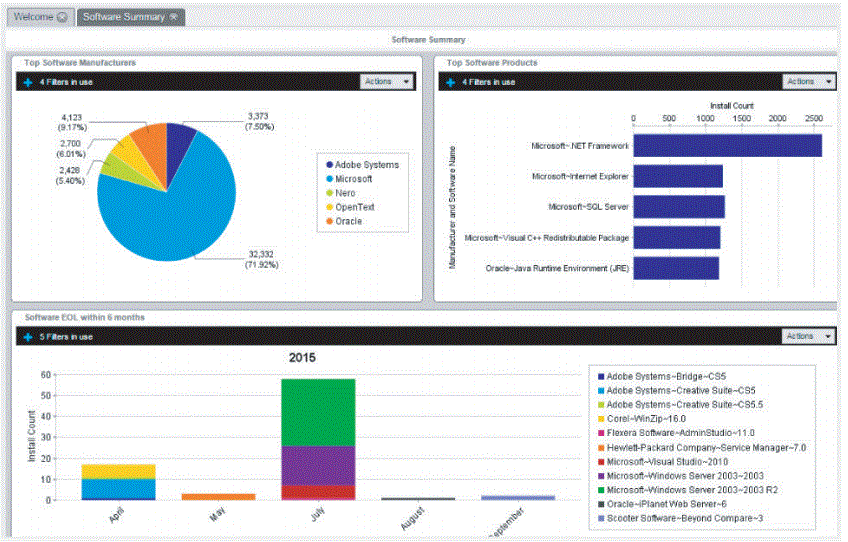Click the Oracle Java Runtime Environment bar
848x542 pixels.
[676, 268]
